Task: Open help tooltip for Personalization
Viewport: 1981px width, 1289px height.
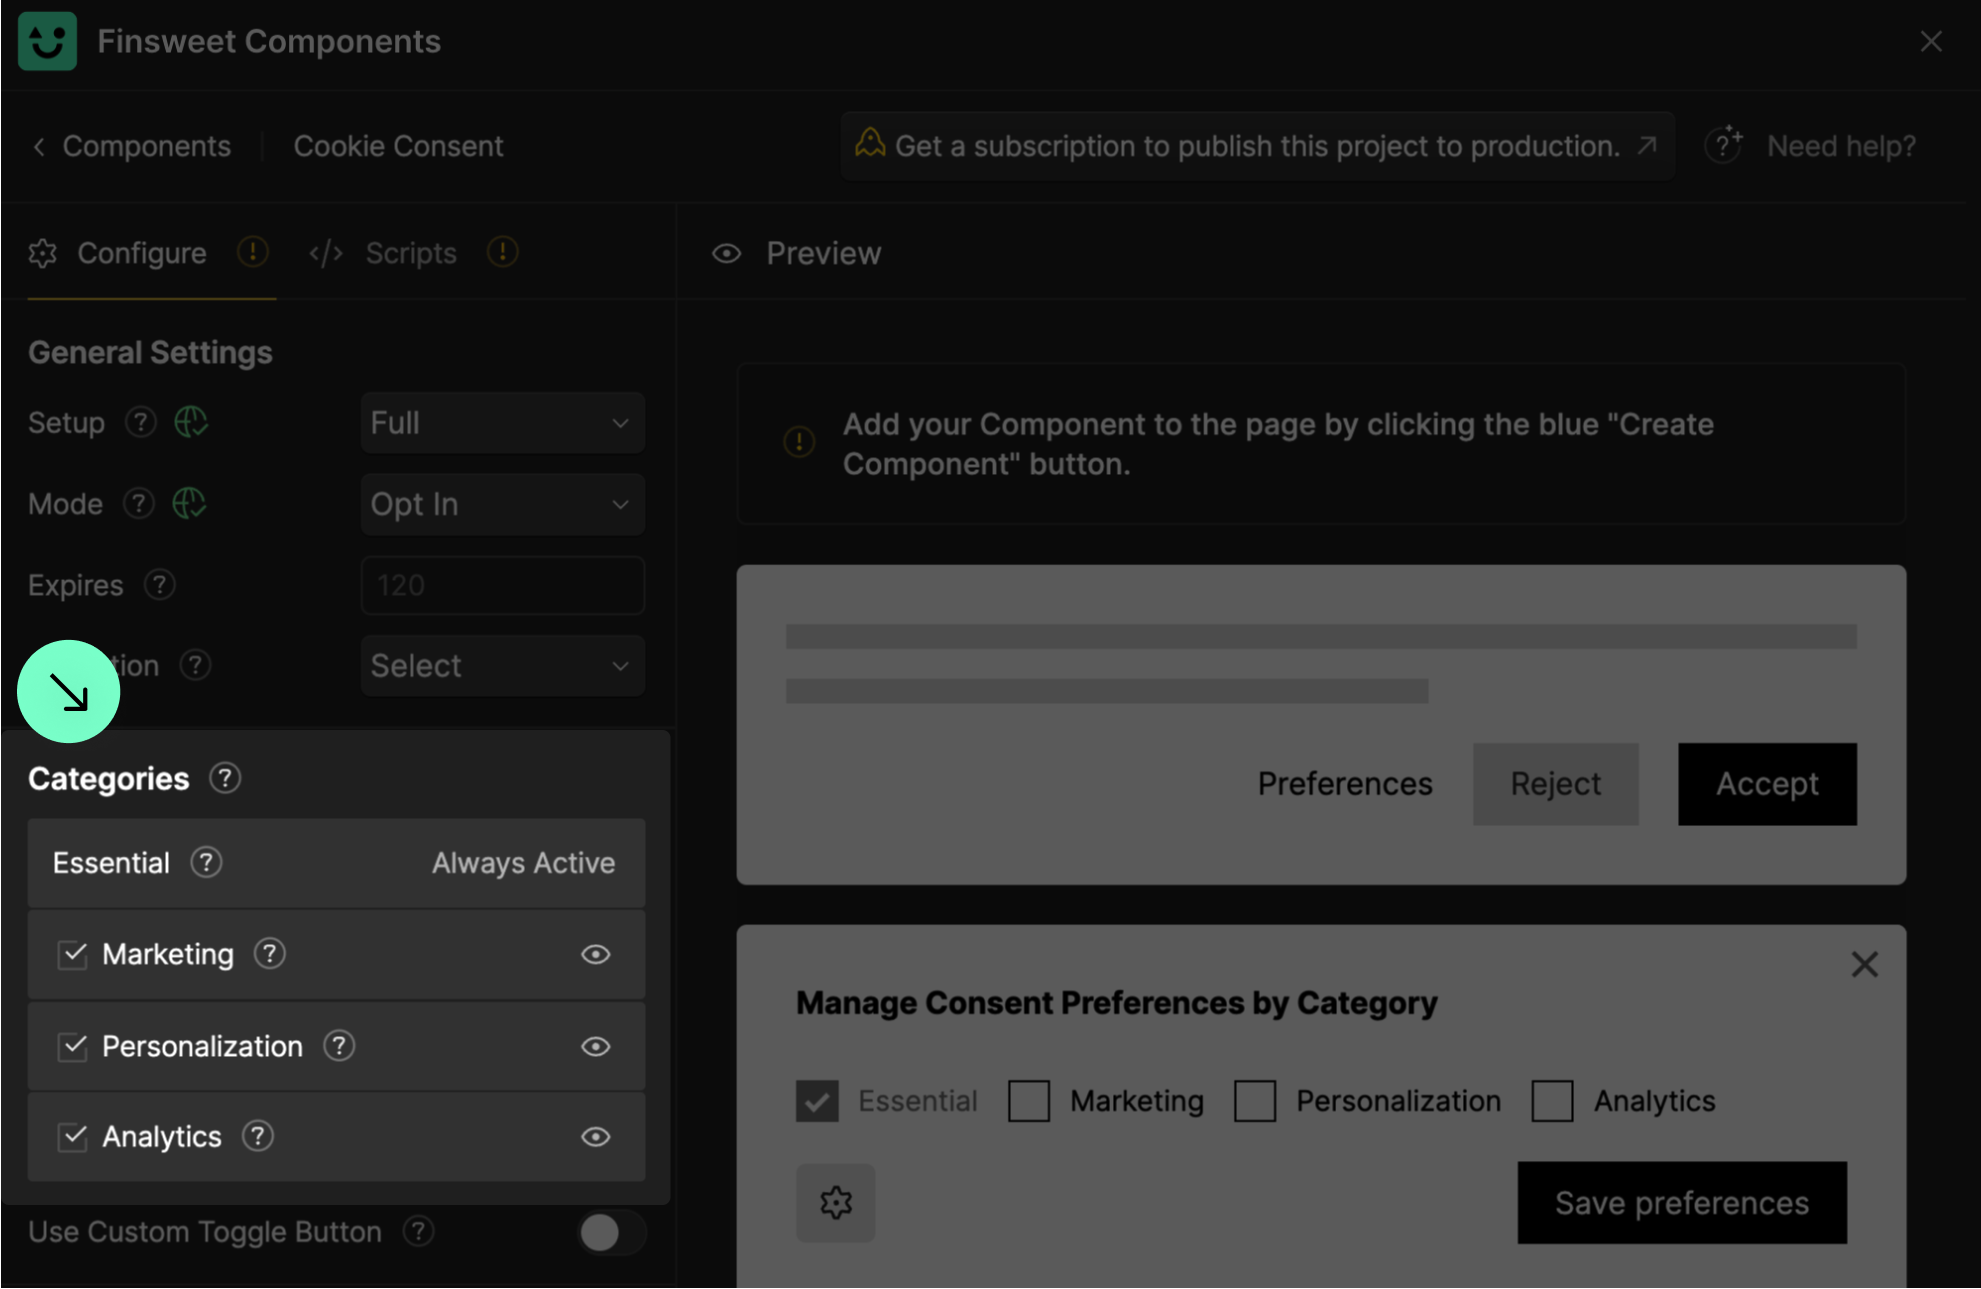Action: tap(339, 1046)
